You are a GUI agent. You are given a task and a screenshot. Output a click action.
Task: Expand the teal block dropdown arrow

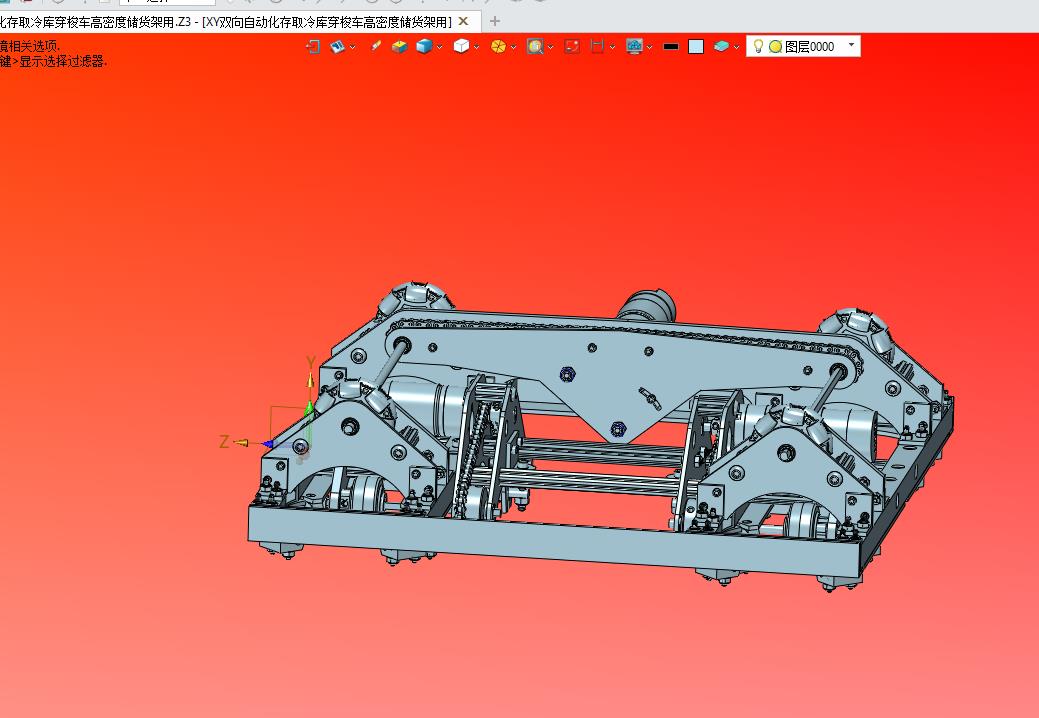[736, 47]
